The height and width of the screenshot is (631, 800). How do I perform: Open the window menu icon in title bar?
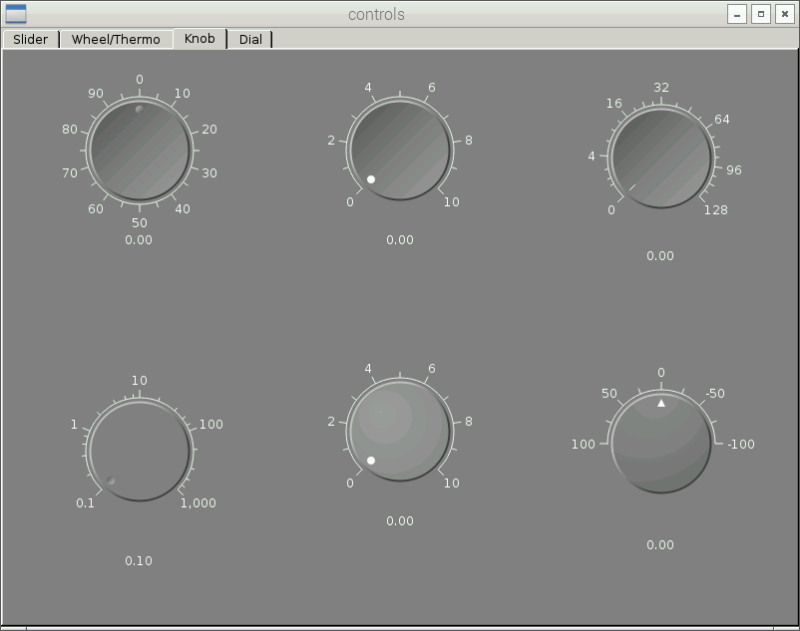tap(16, 14)
